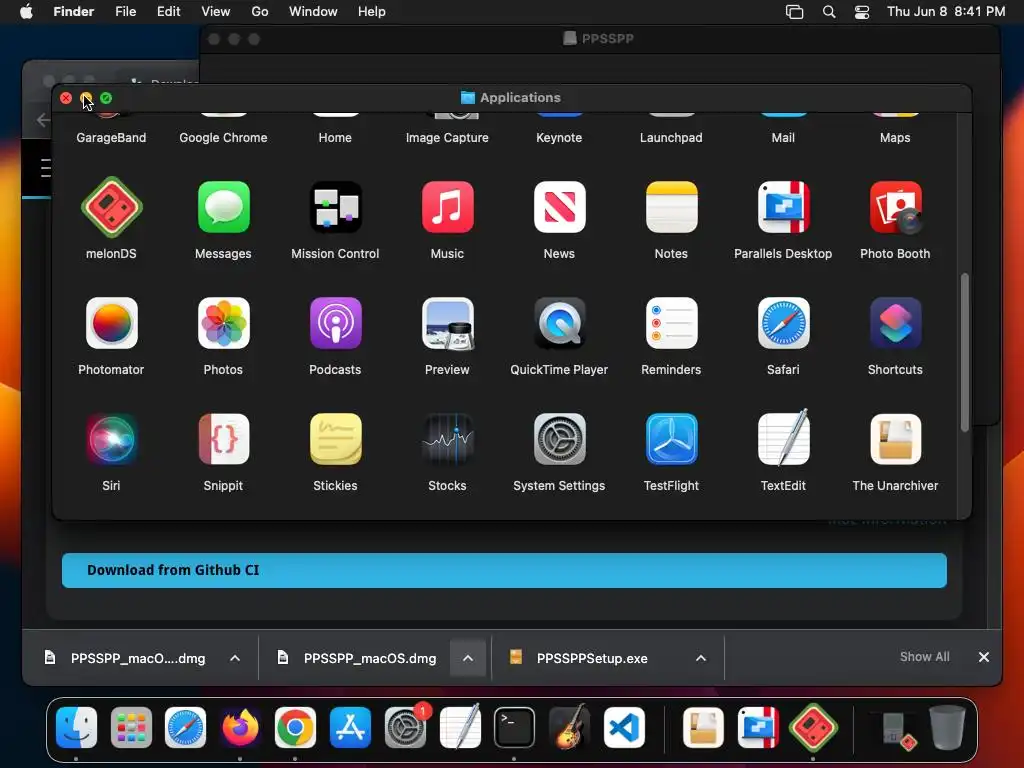Click the Keynote label in Applications
This screenshot has height=768, width=1024.
coord(559,138)
